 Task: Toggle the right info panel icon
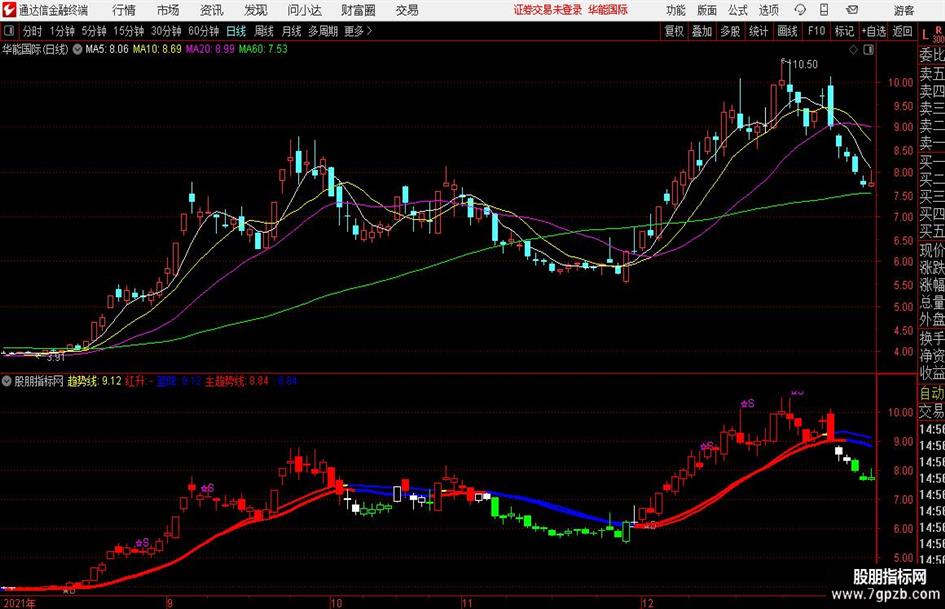pyautogui.click(x=868, y=50)
